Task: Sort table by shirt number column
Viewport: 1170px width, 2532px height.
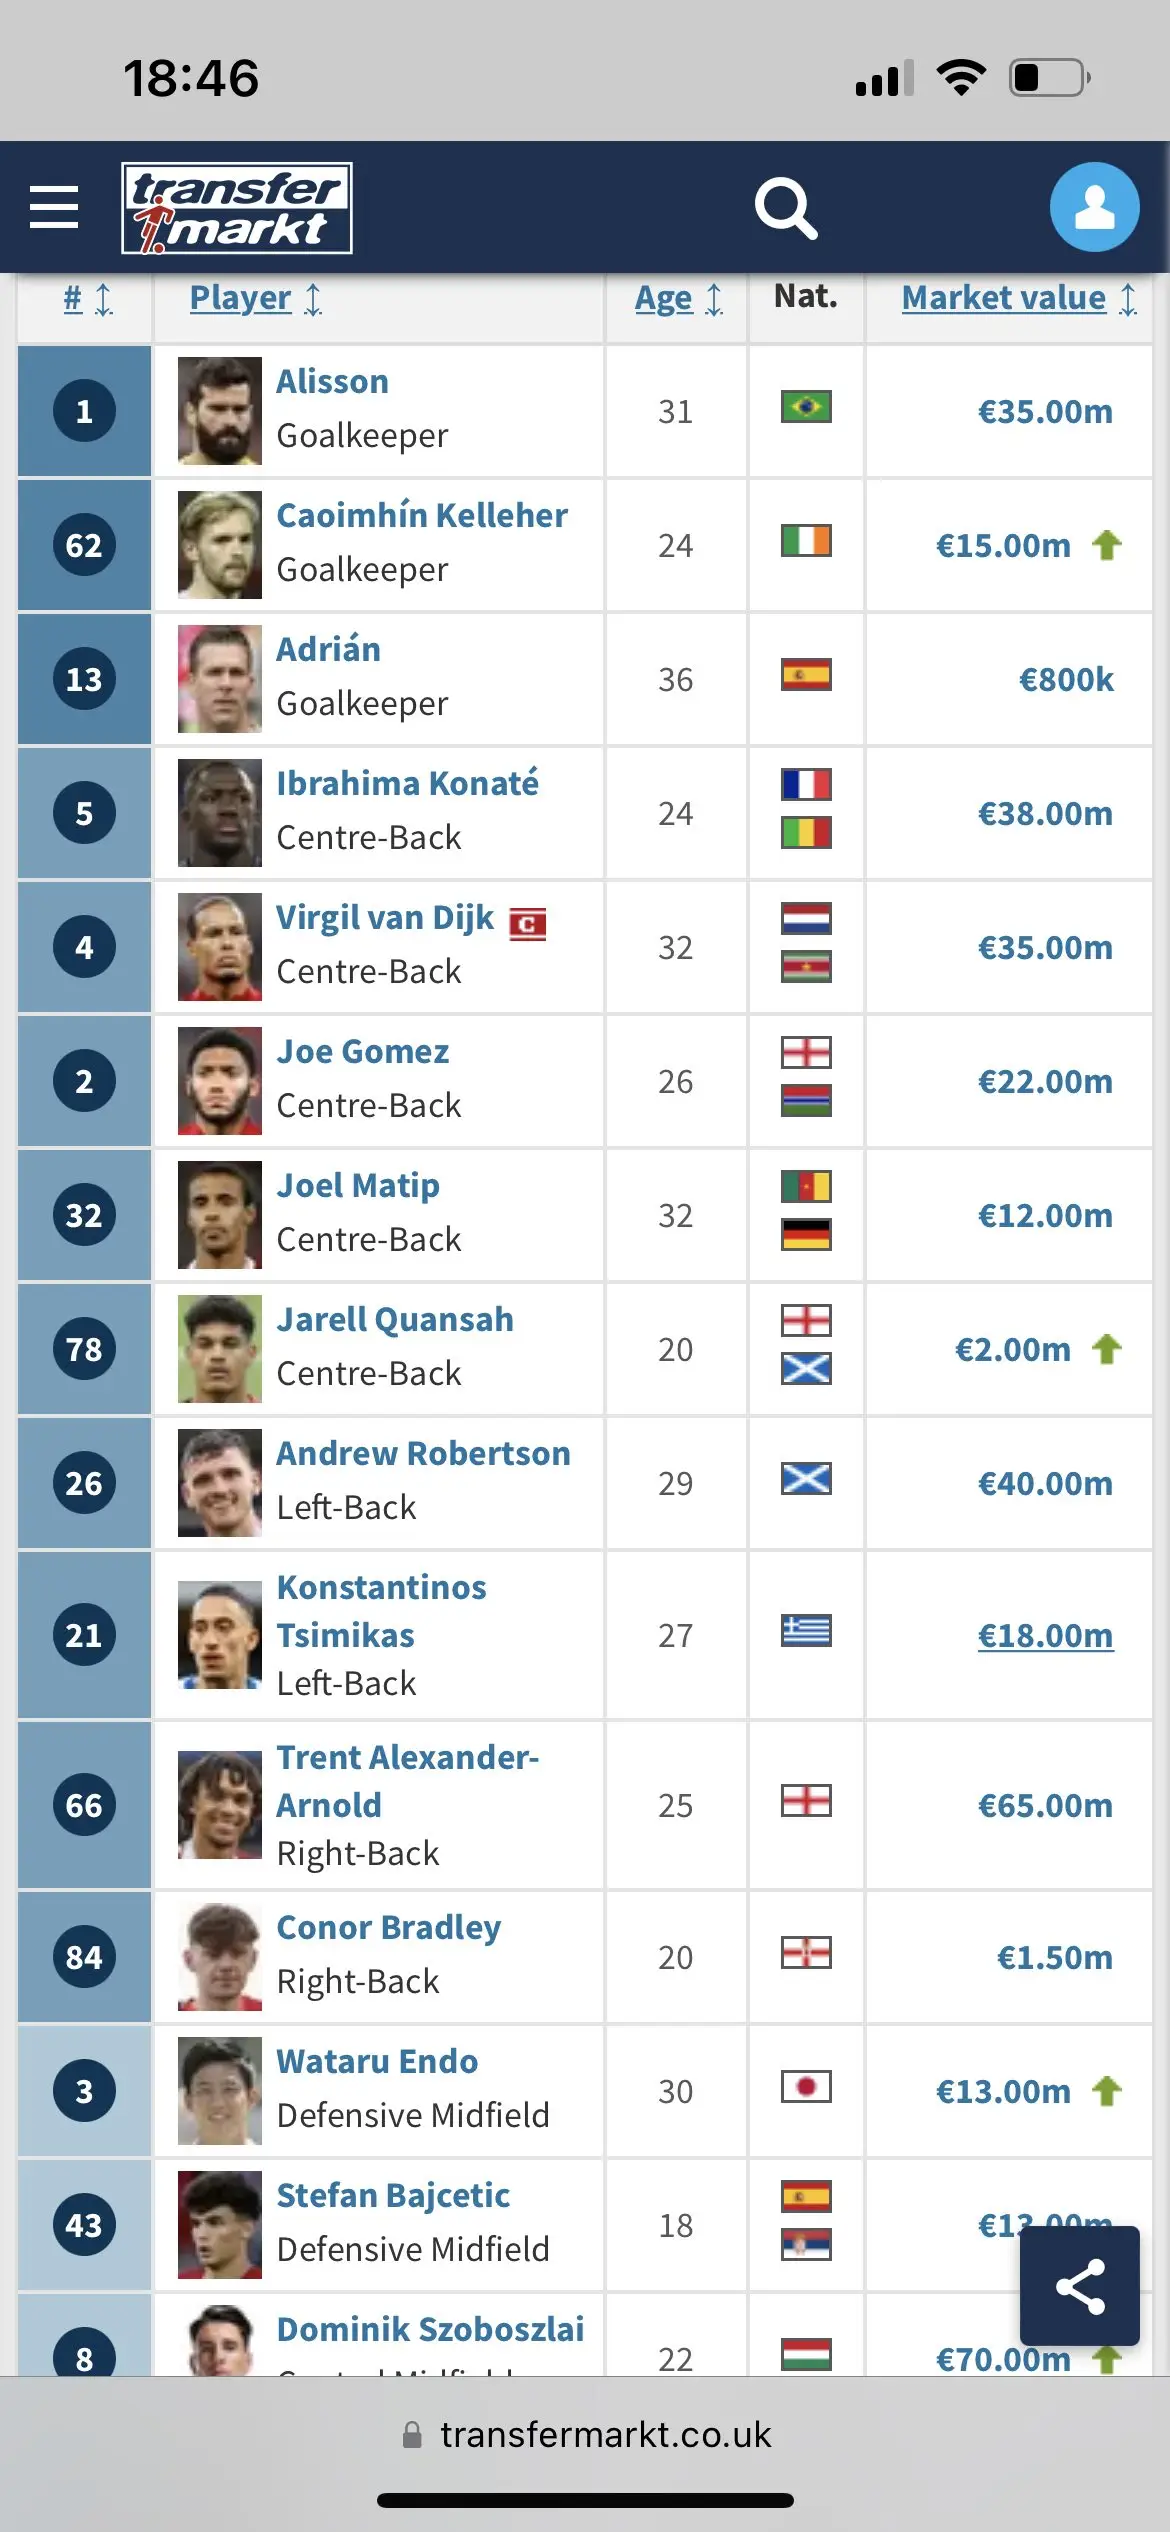Action: click(x=87, y=298)
